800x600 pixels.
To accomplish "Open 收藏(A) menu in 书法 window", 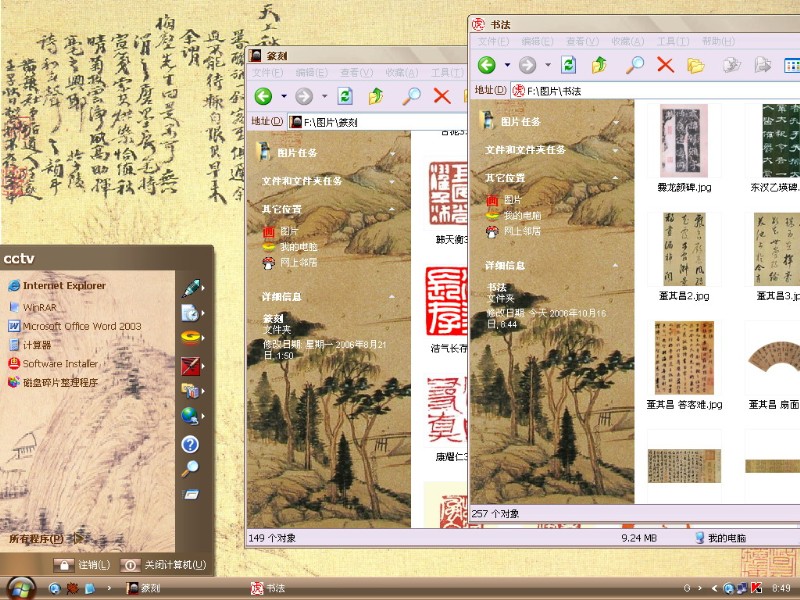I will (628, 41).
